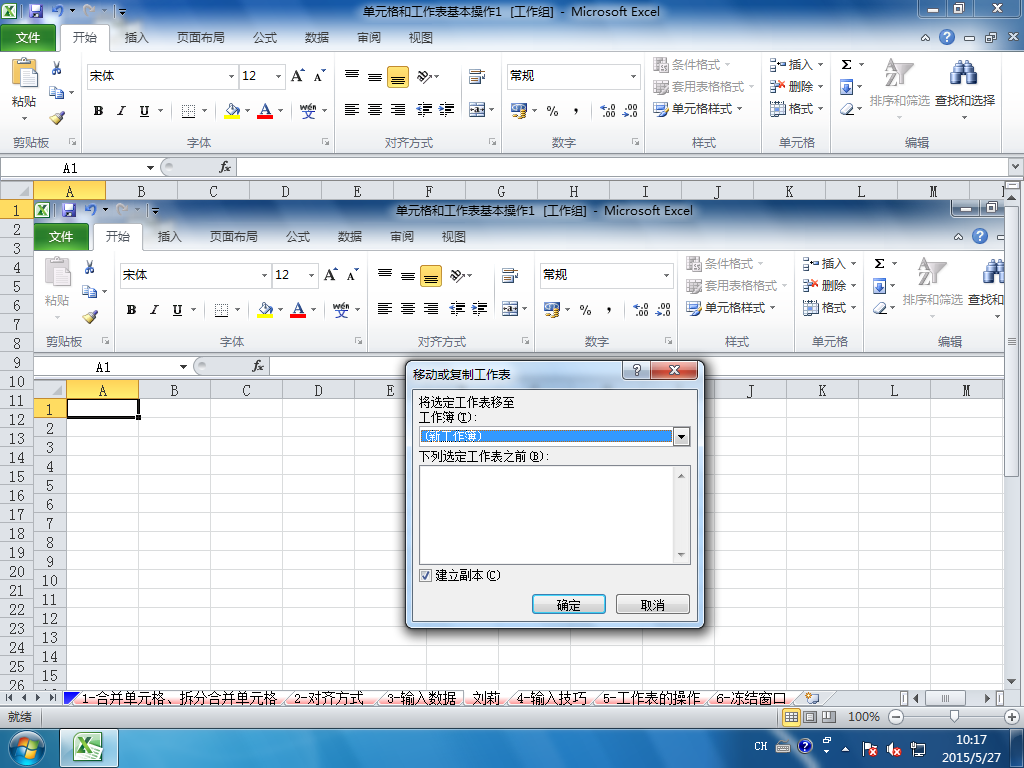Screen dimensions: 1024x768
Task: Open the 文件 tab in outer window
Action: (28, 38)
